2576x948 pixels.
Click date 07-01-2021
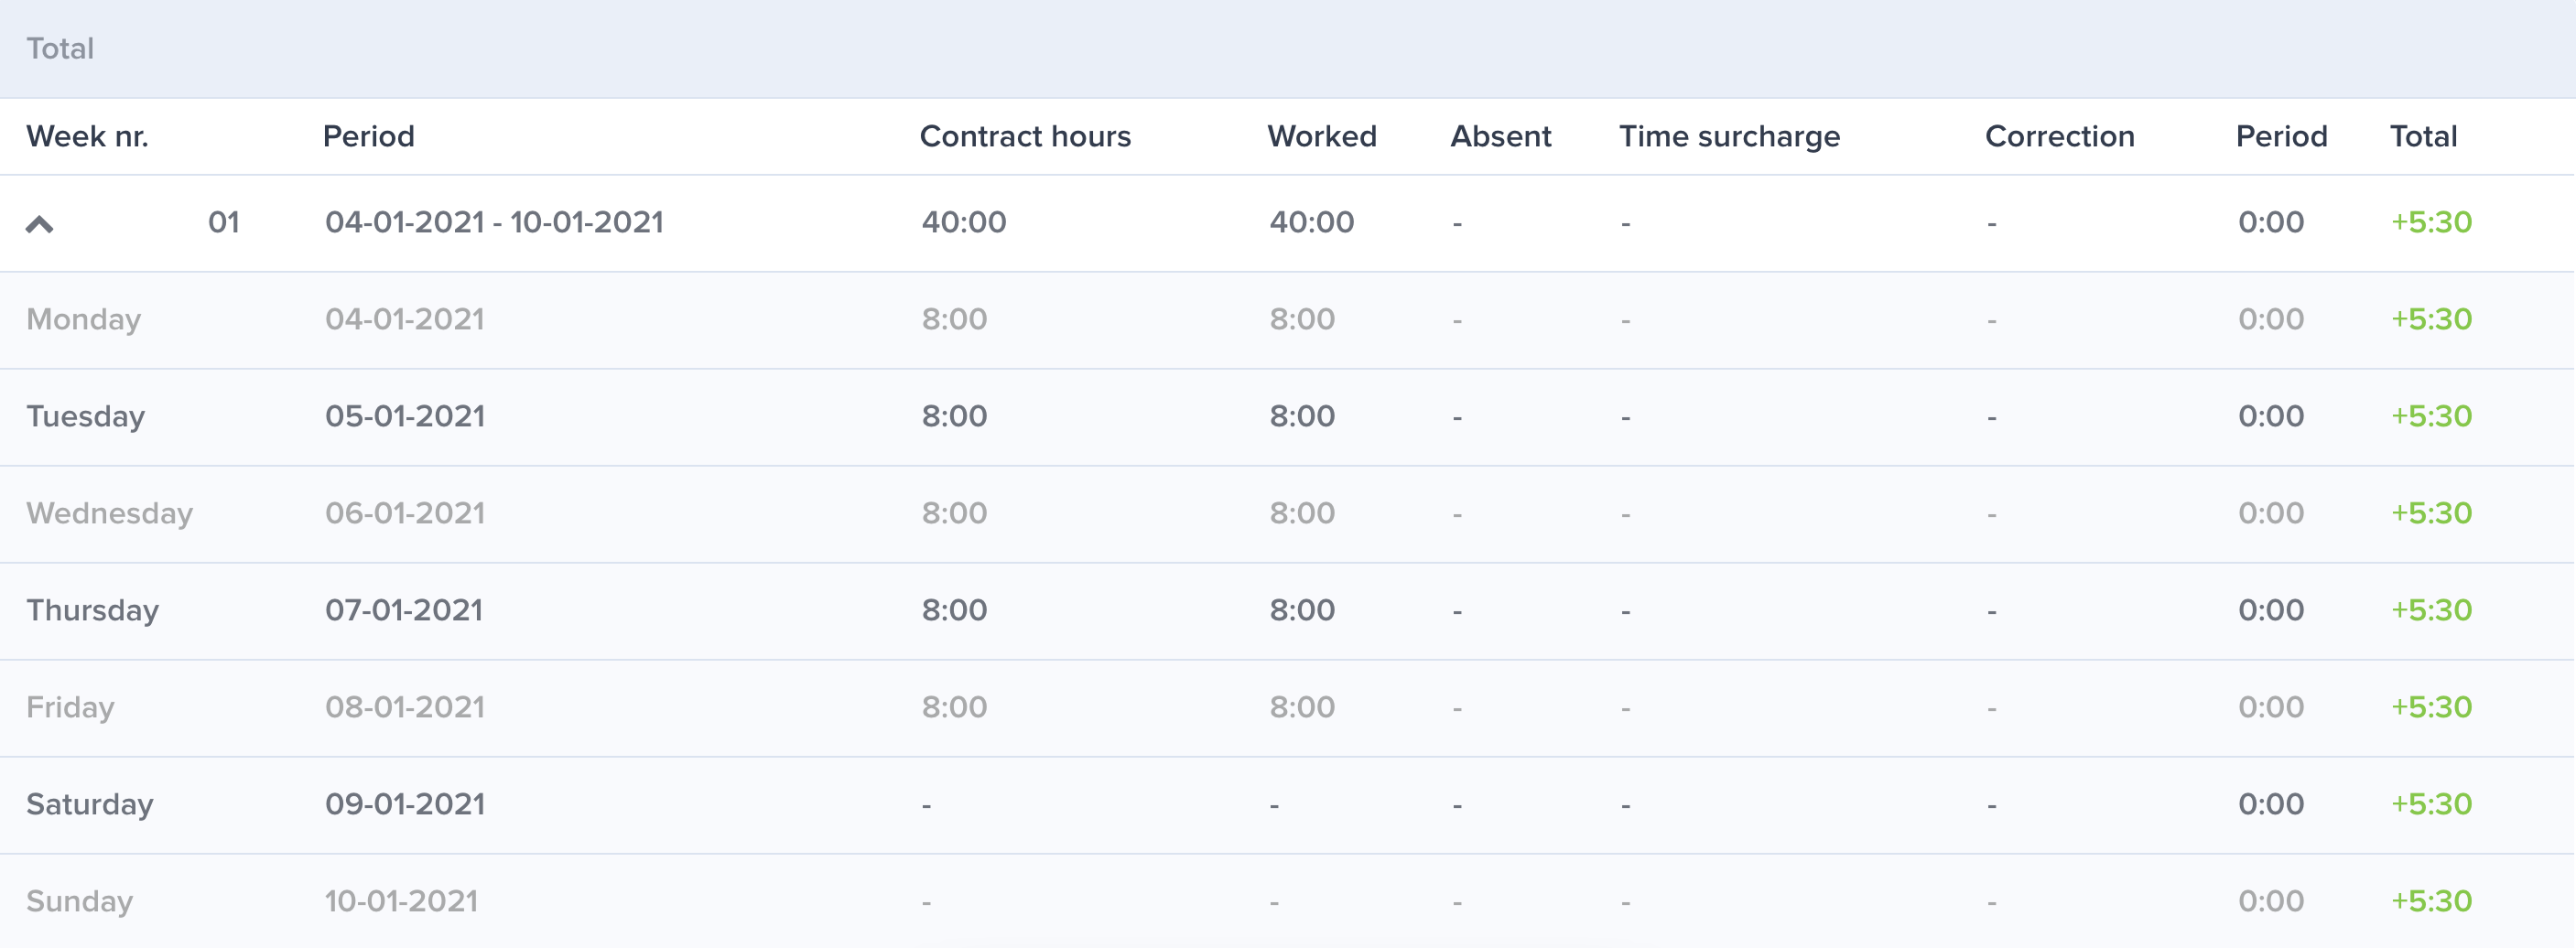(404, 610)
